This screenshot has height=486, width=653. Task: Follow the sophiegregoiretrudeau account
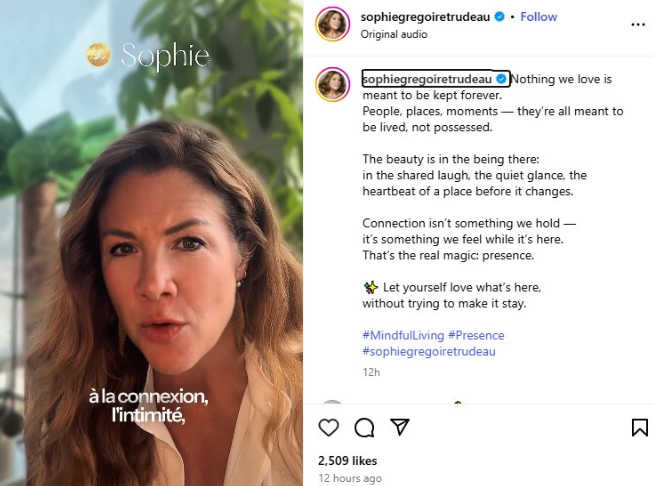539,17
